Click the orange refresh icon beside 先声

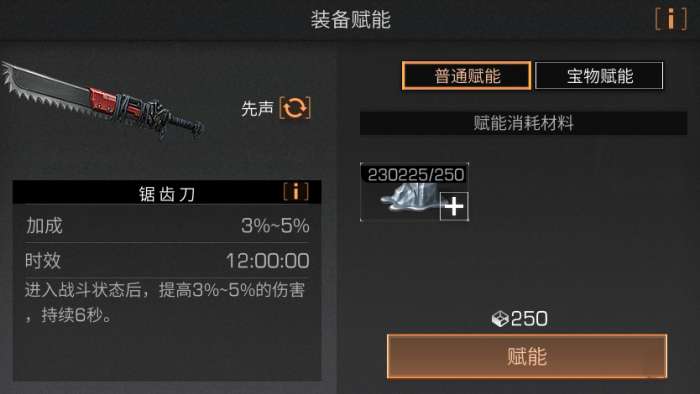click(x=295, y=108)
